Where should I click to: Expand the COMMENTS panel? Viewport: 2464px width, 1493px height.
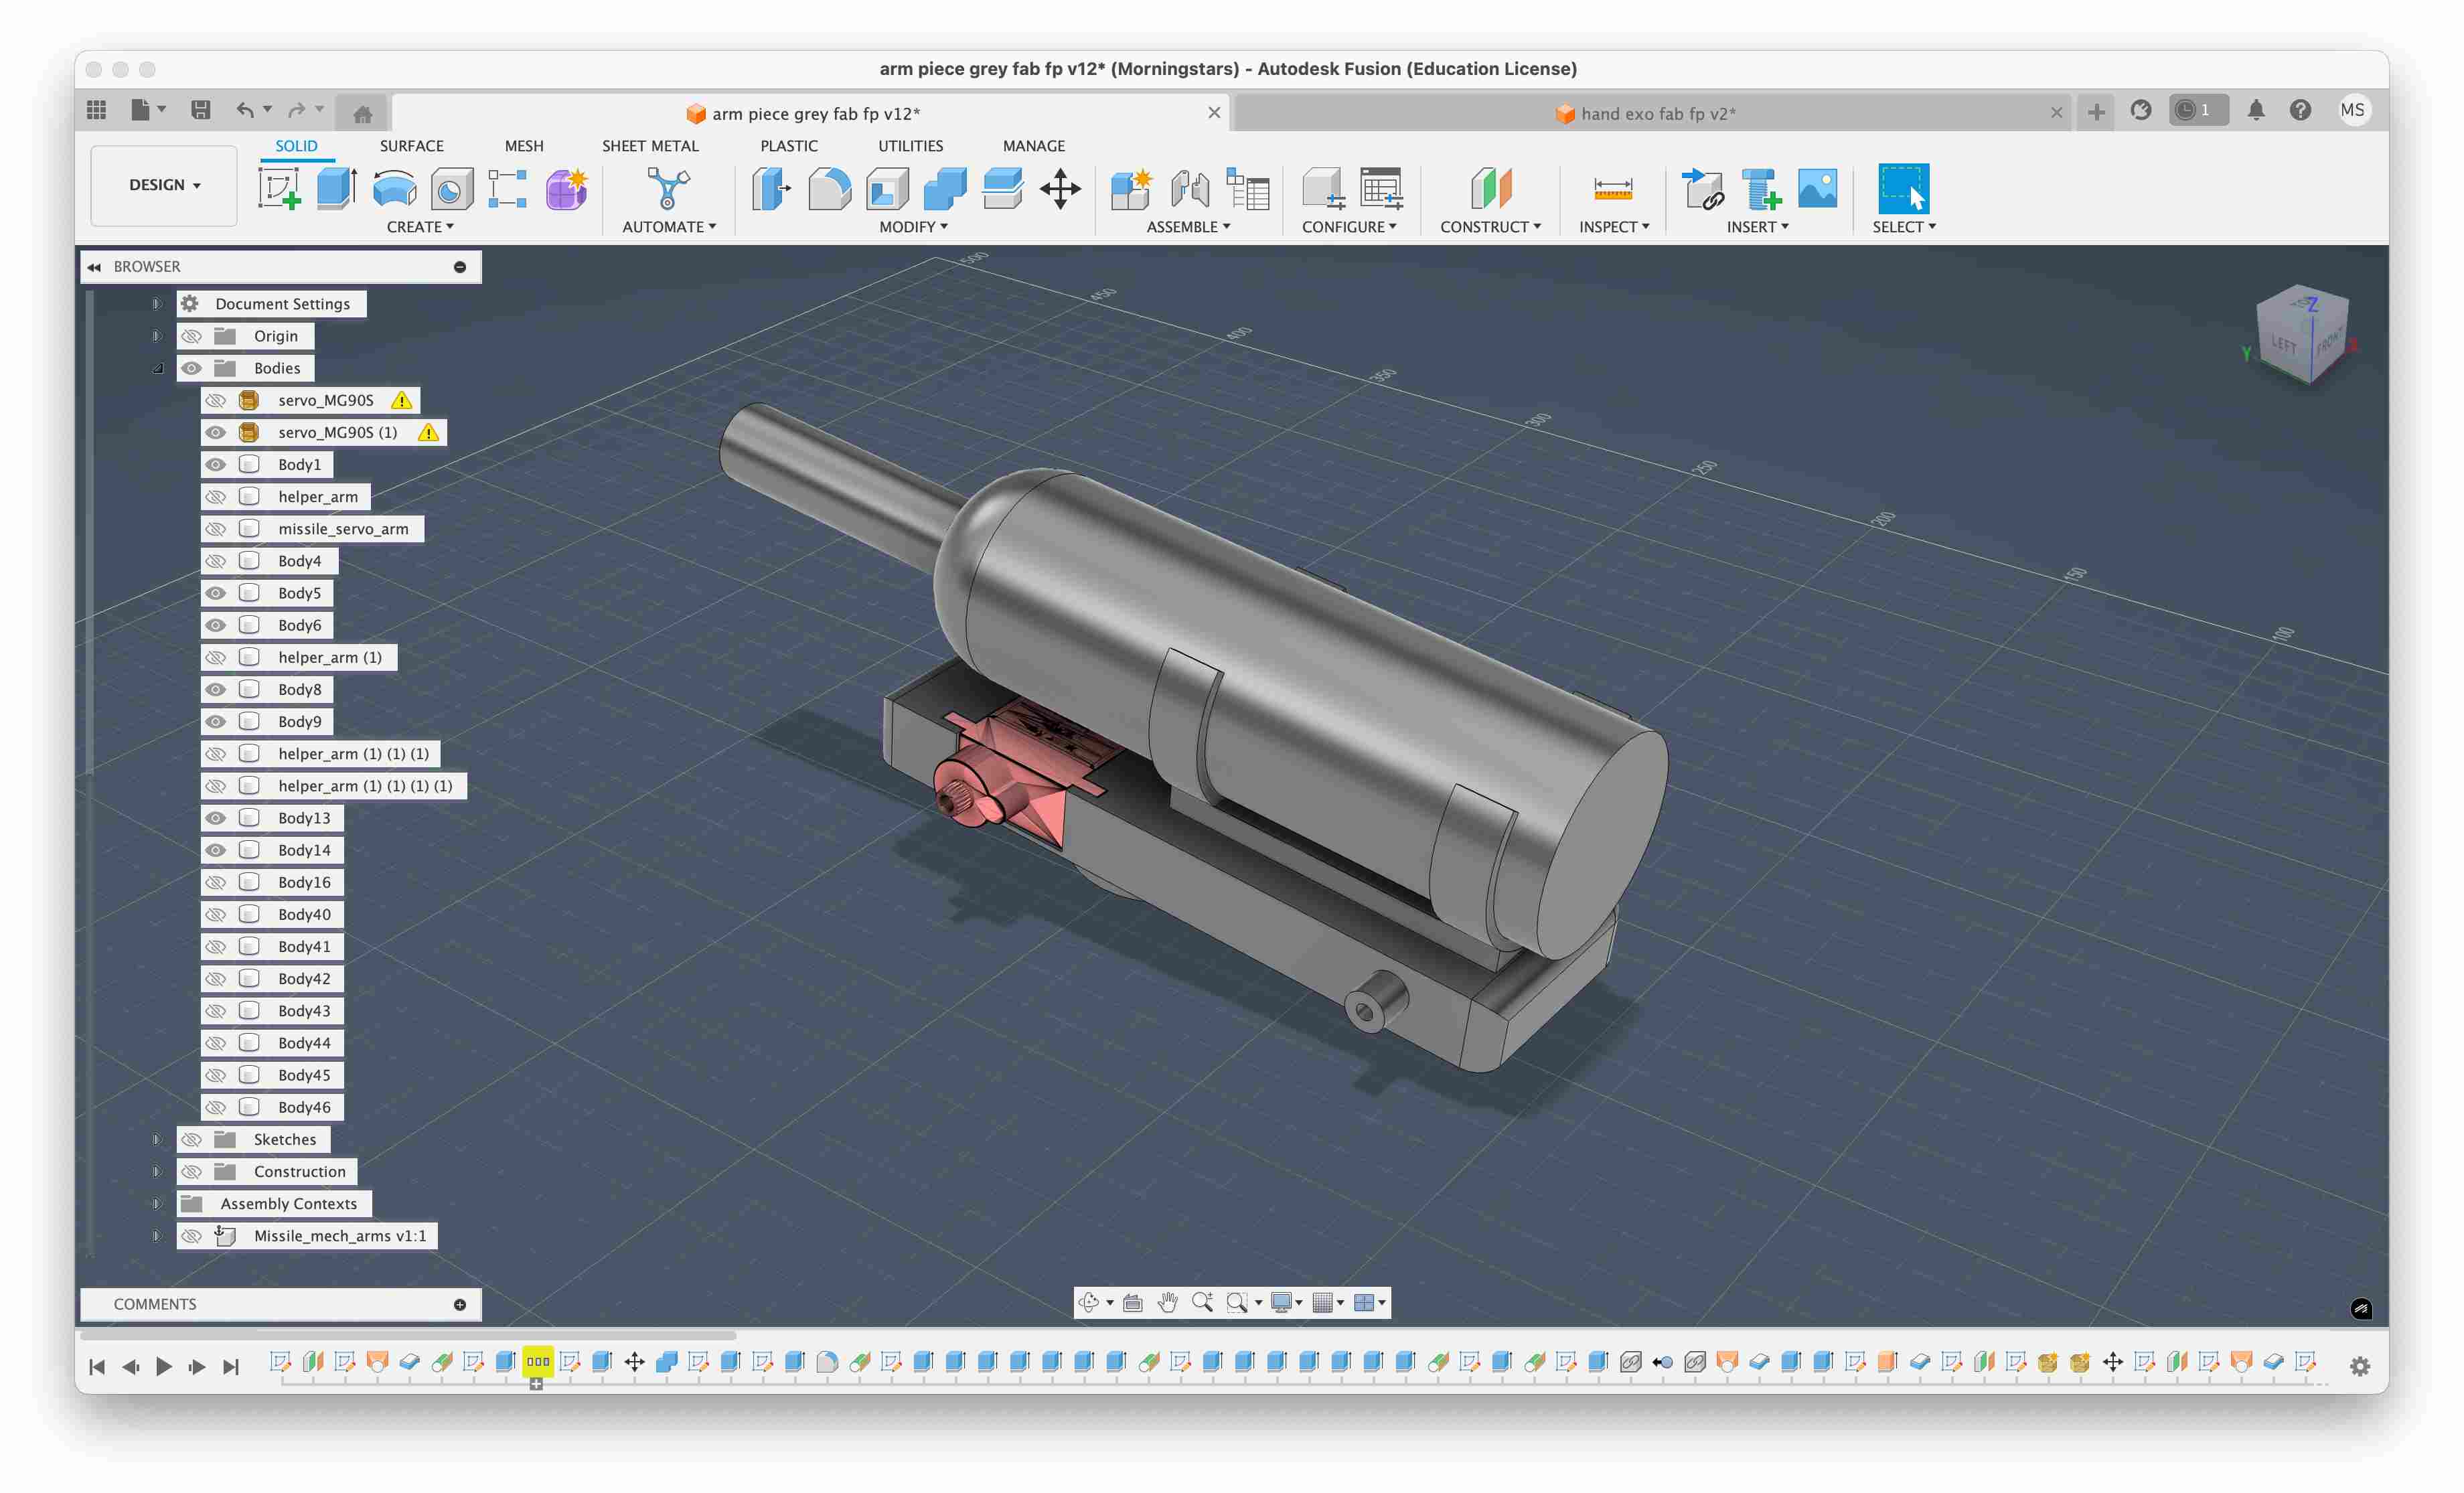pyautogui.click(x=460, y=1304)
